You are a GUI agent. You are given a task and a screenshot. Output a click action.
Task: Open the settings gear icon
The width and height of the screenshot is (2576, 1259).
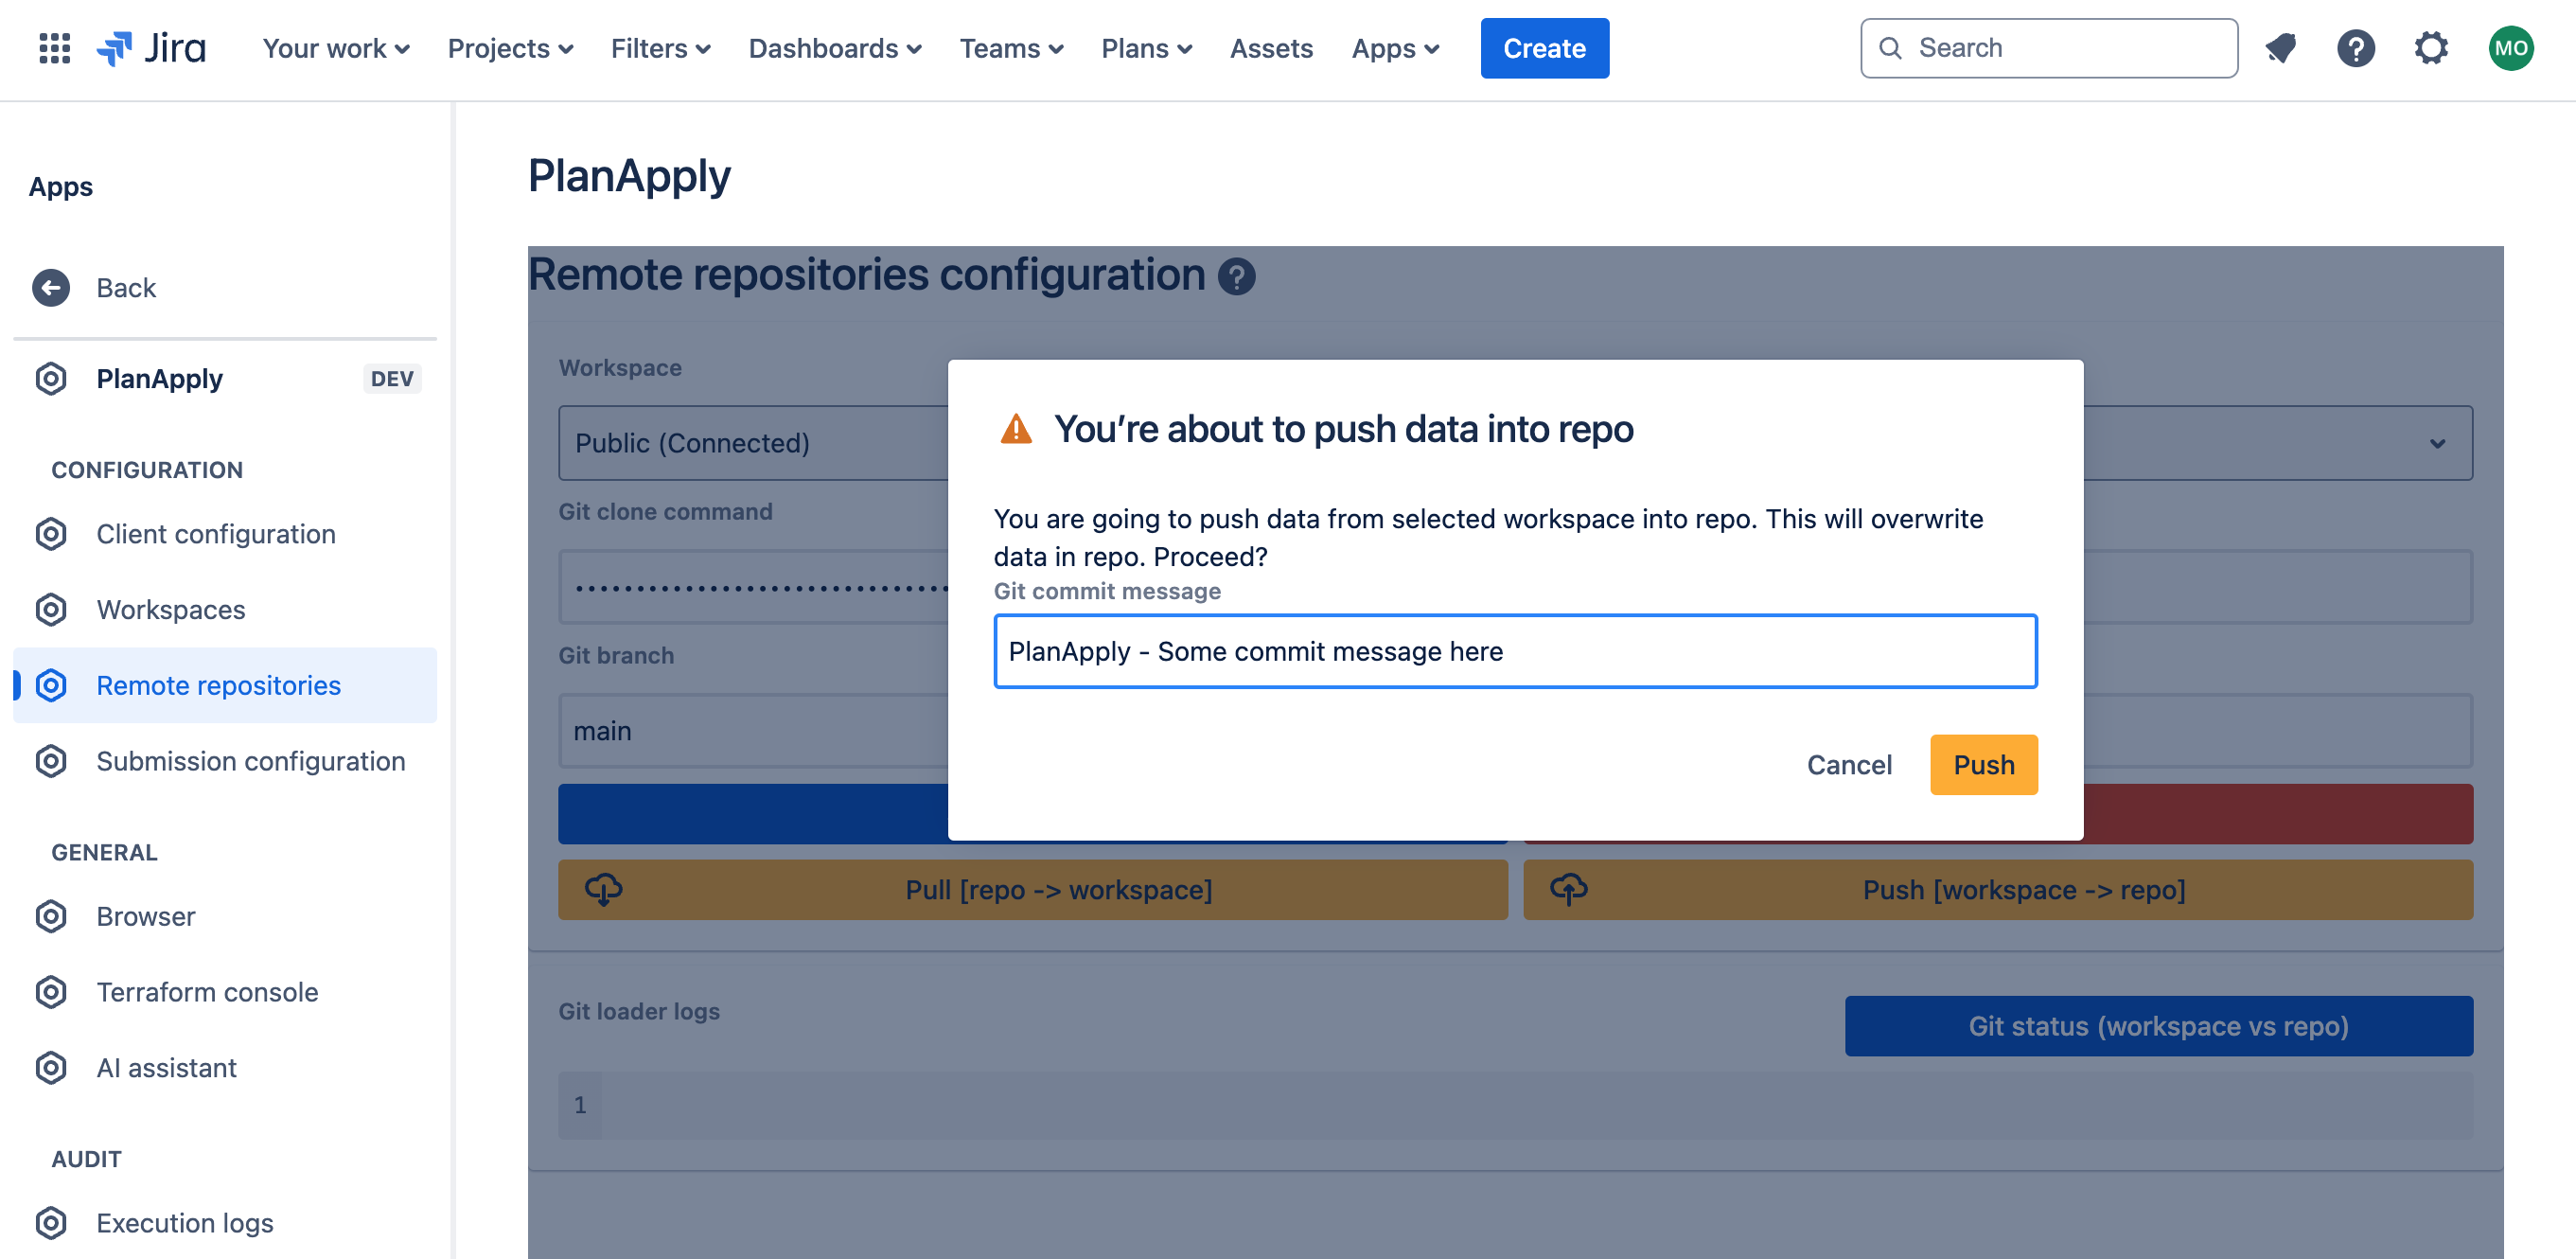(2431, 48)
